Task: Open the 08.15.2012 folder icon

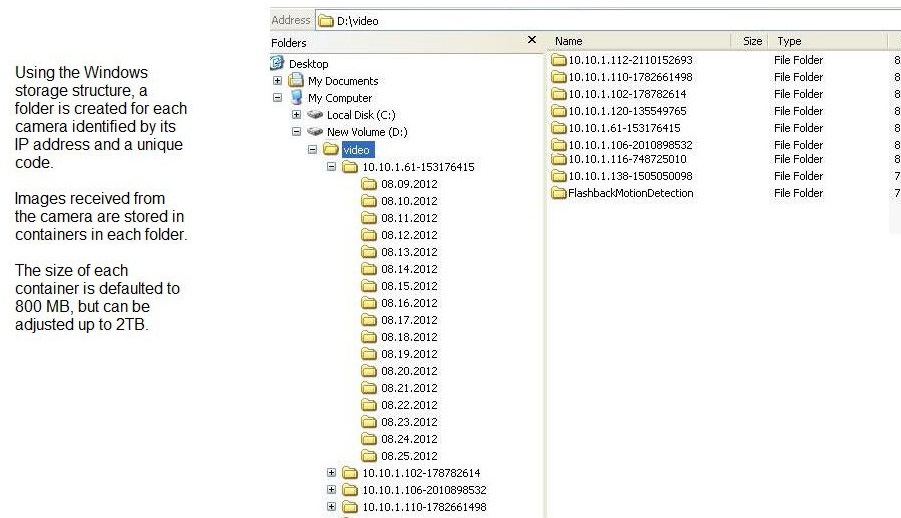Action: click(x=369, y=286)
